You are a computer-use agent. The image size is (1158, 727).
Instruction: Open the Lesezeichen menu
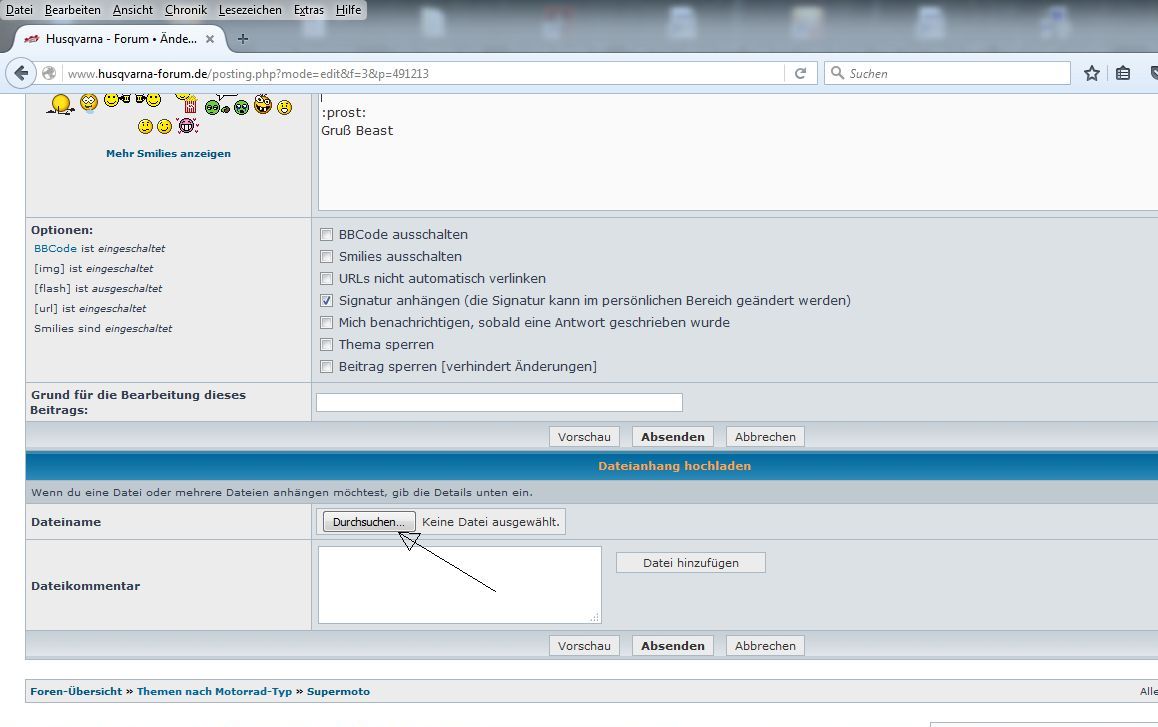[250, 10]
